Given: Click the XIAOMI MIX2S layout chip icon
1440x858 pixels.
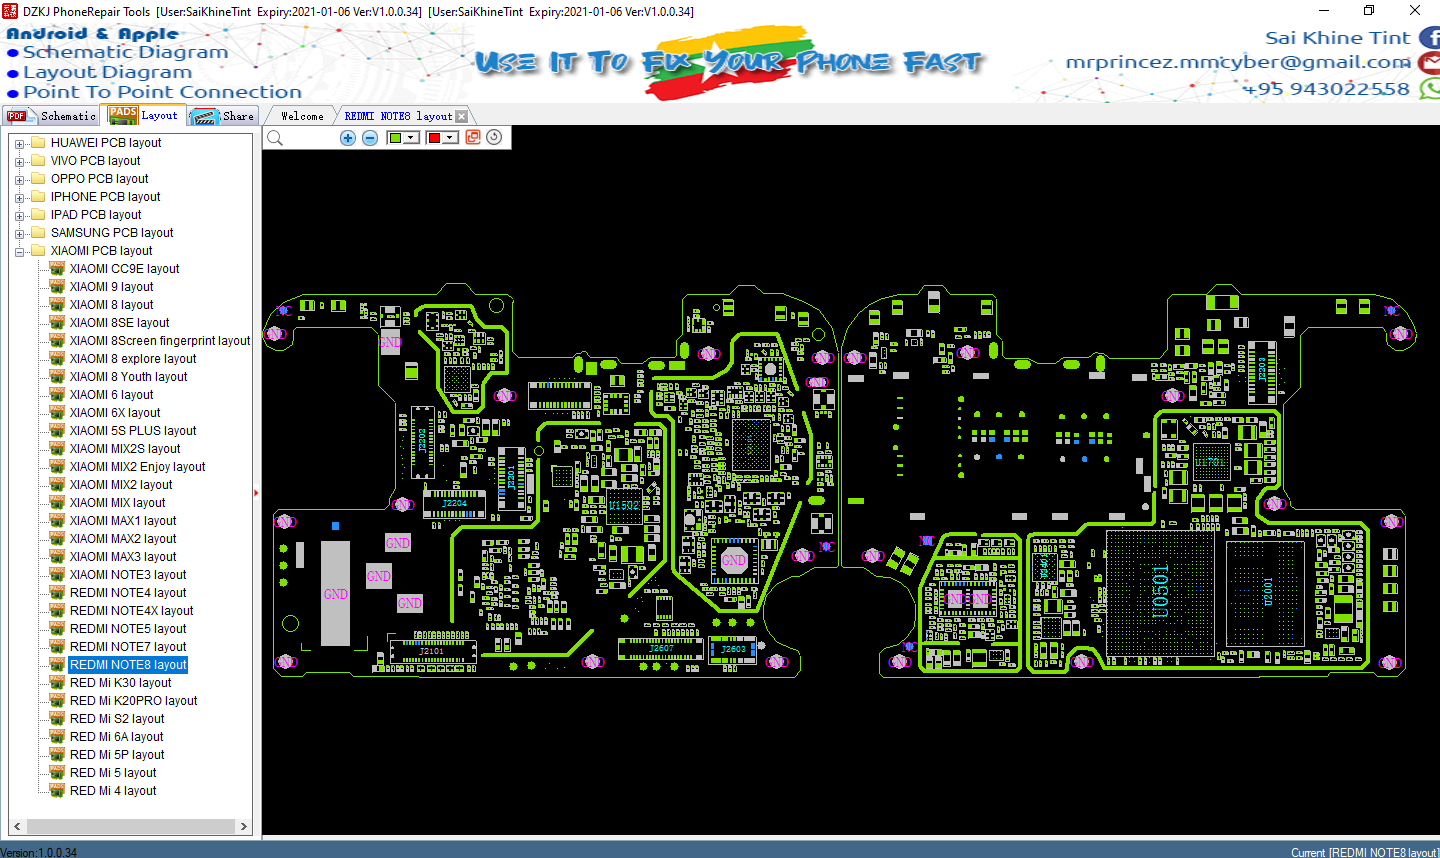Looking at the screenshot, I should (57, 449).
